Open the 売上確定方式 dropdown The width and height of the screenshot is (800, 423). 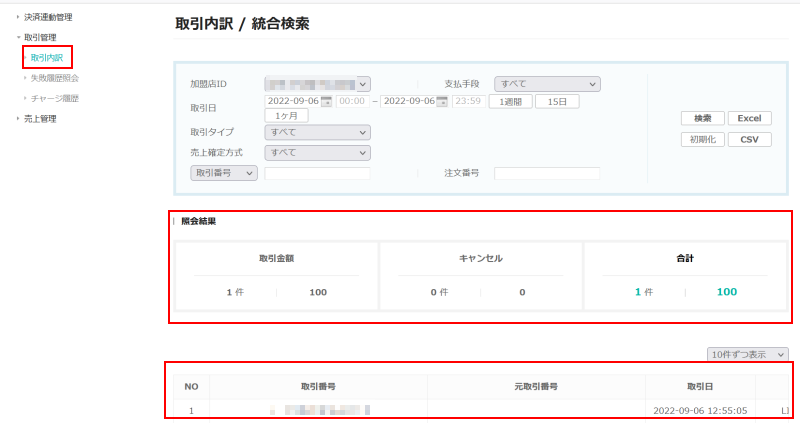(317, 153)
